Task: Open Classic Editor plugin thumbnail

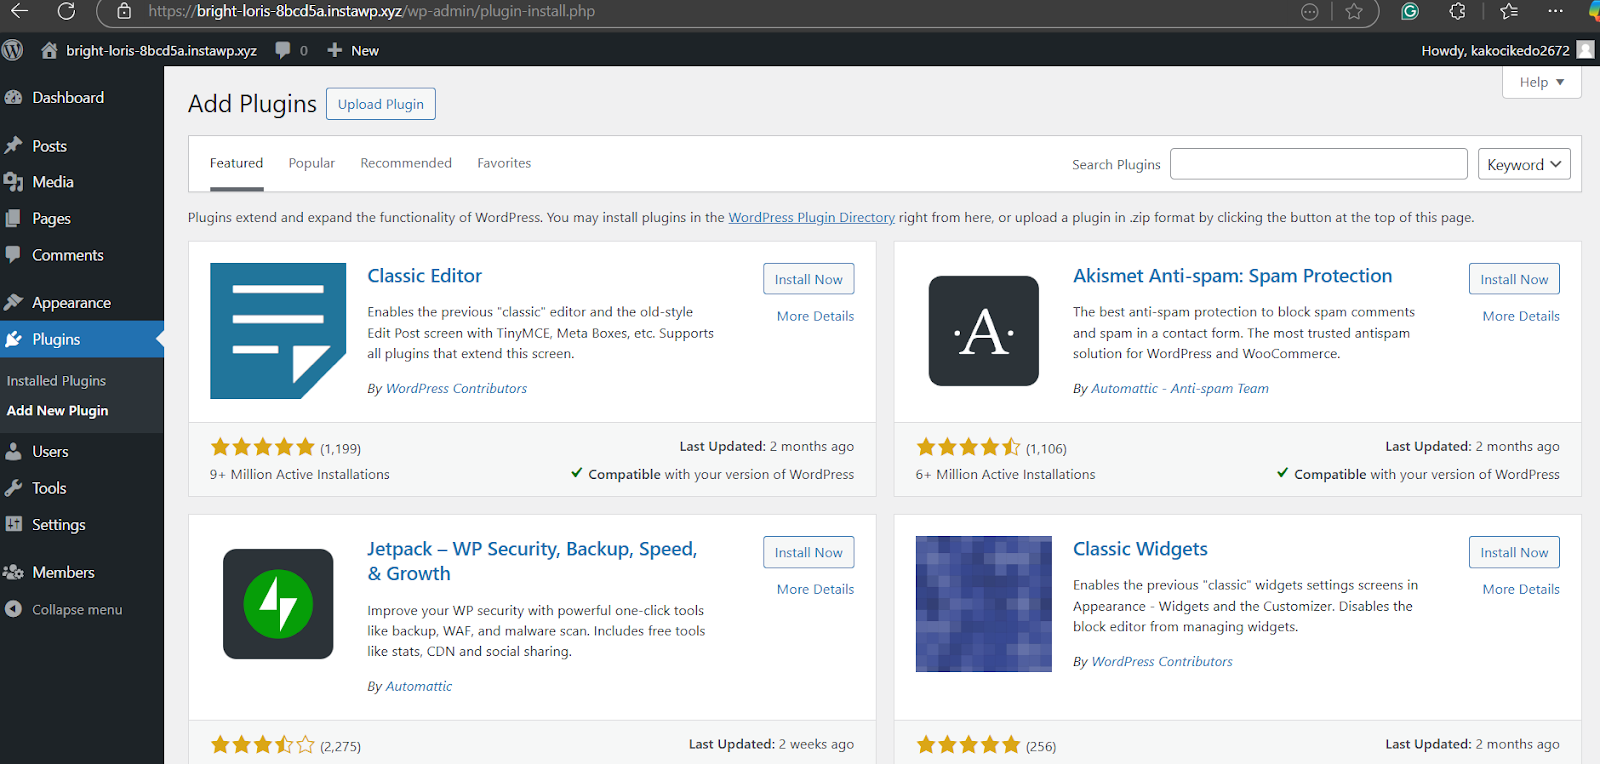Action: [x=278, y=331]
